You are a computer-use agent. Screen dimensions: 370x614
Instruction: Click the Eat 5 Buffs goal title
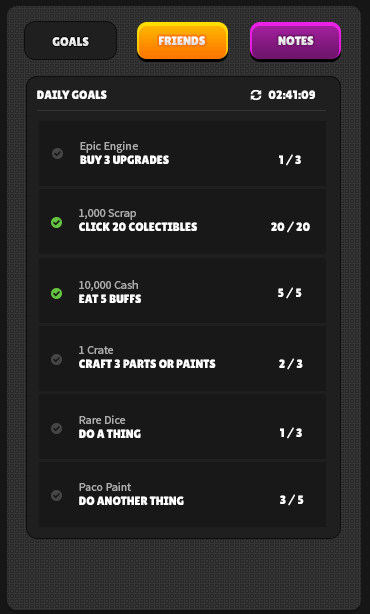coord(110,299)
